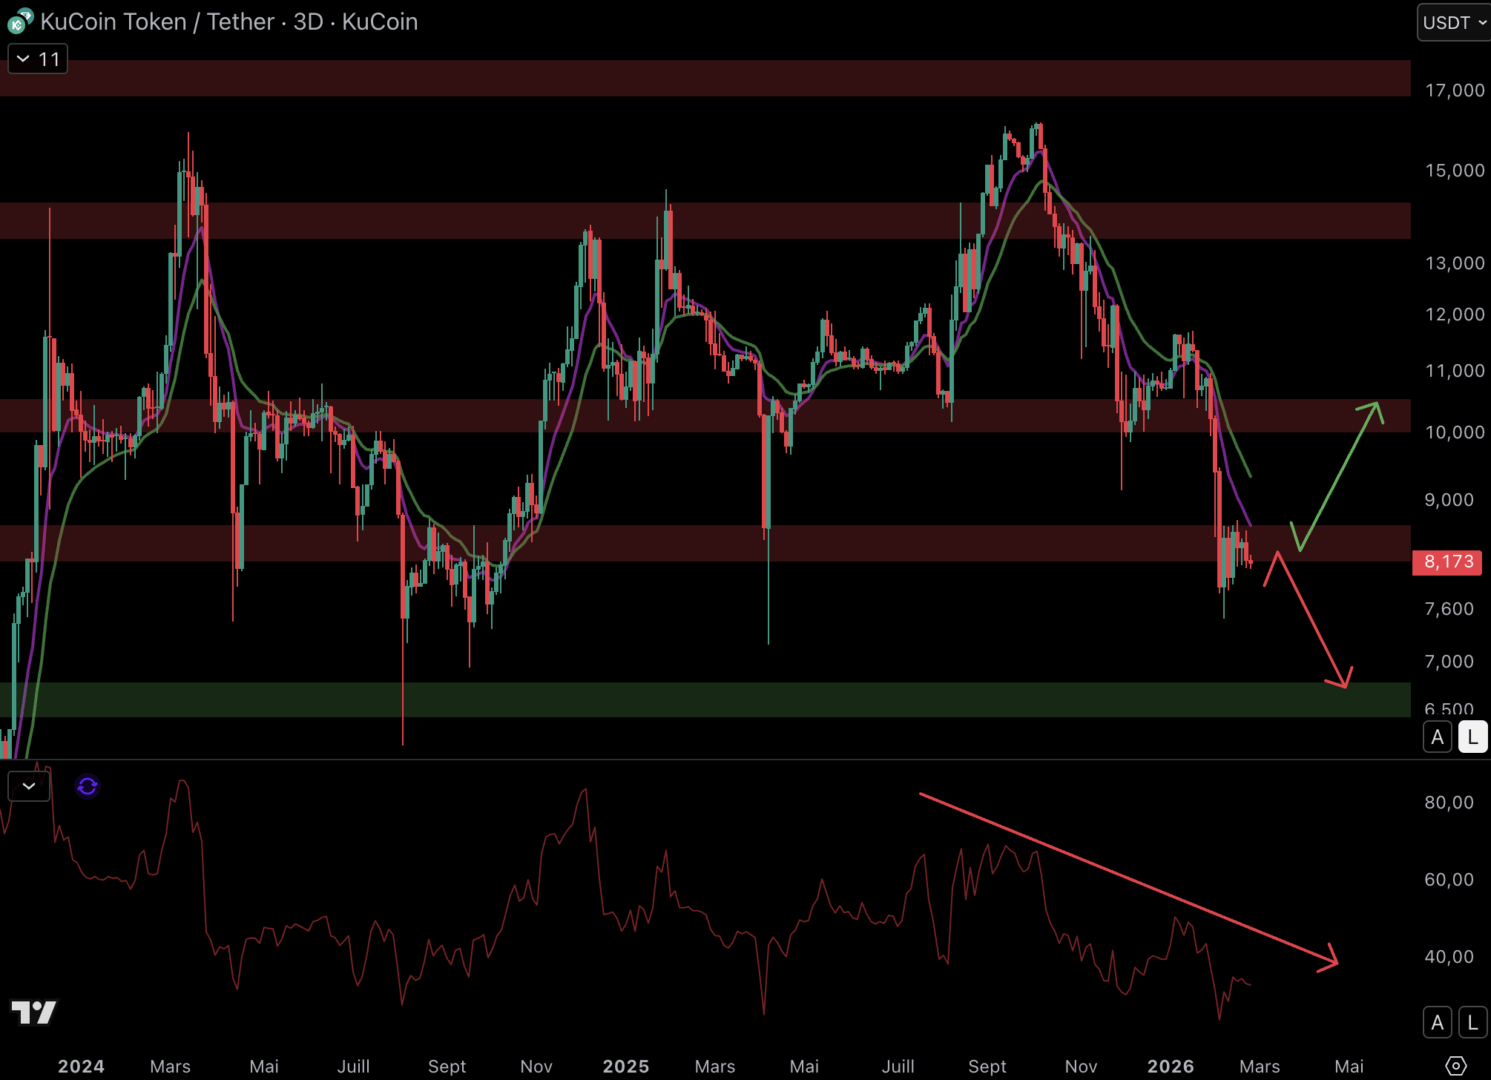Image resolution: width=1491 pixels, height=1080 pixels.
Task: Click the KuCoin Token symbol logo icon
Action: coord(20,21)
